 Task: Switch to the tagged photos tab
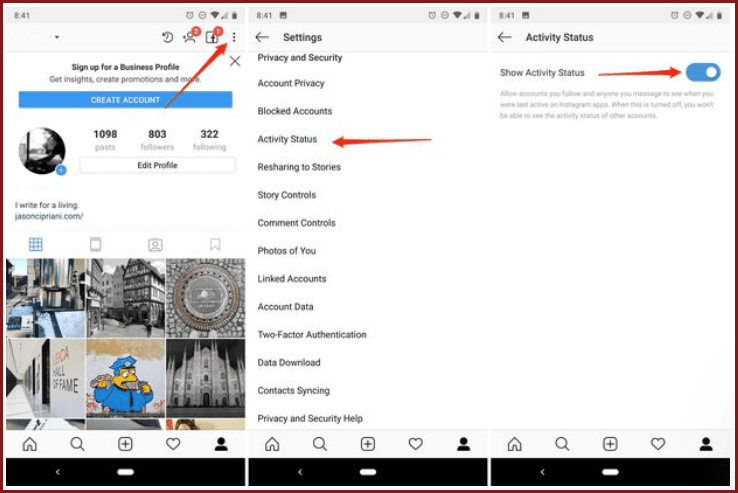155,244
